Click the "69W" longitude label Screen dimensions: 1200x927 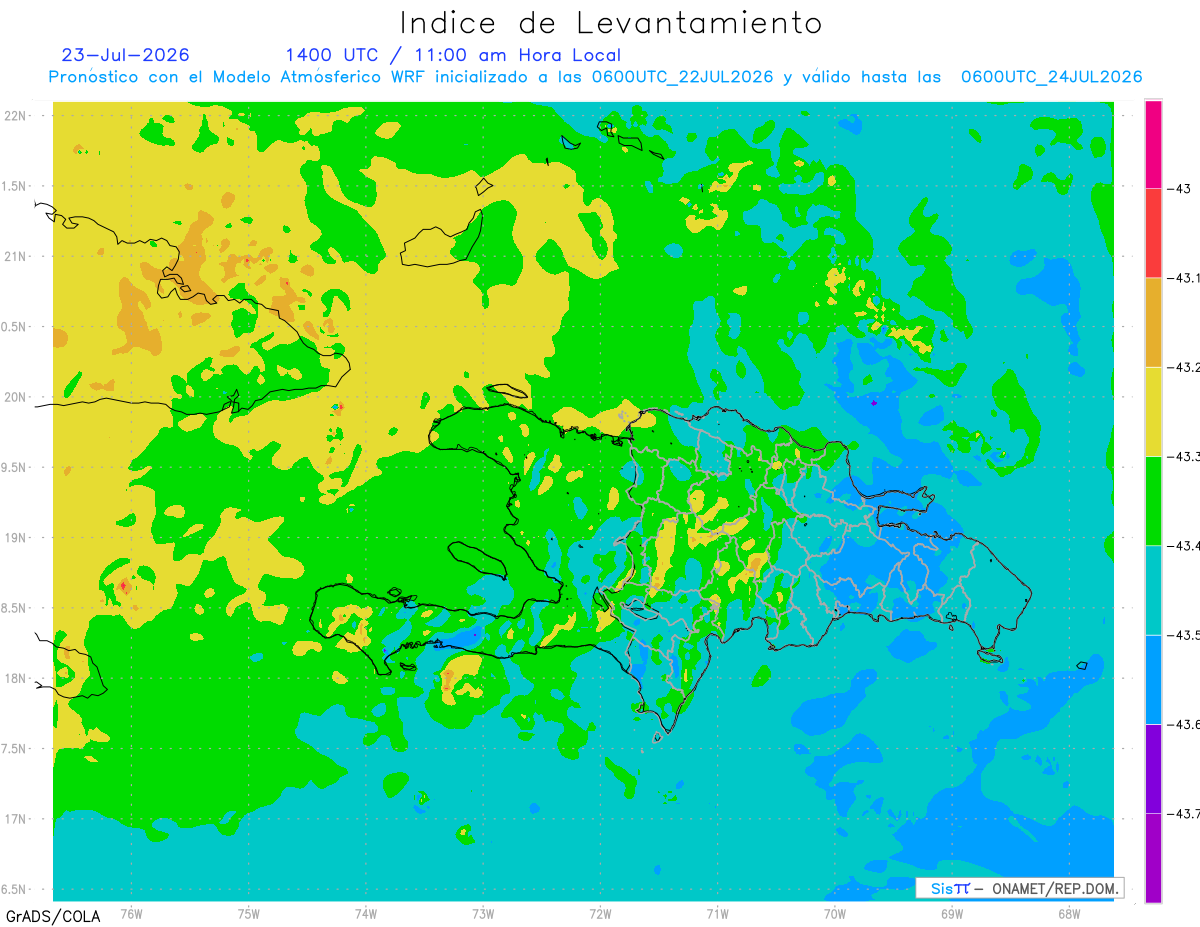[952, 913]
